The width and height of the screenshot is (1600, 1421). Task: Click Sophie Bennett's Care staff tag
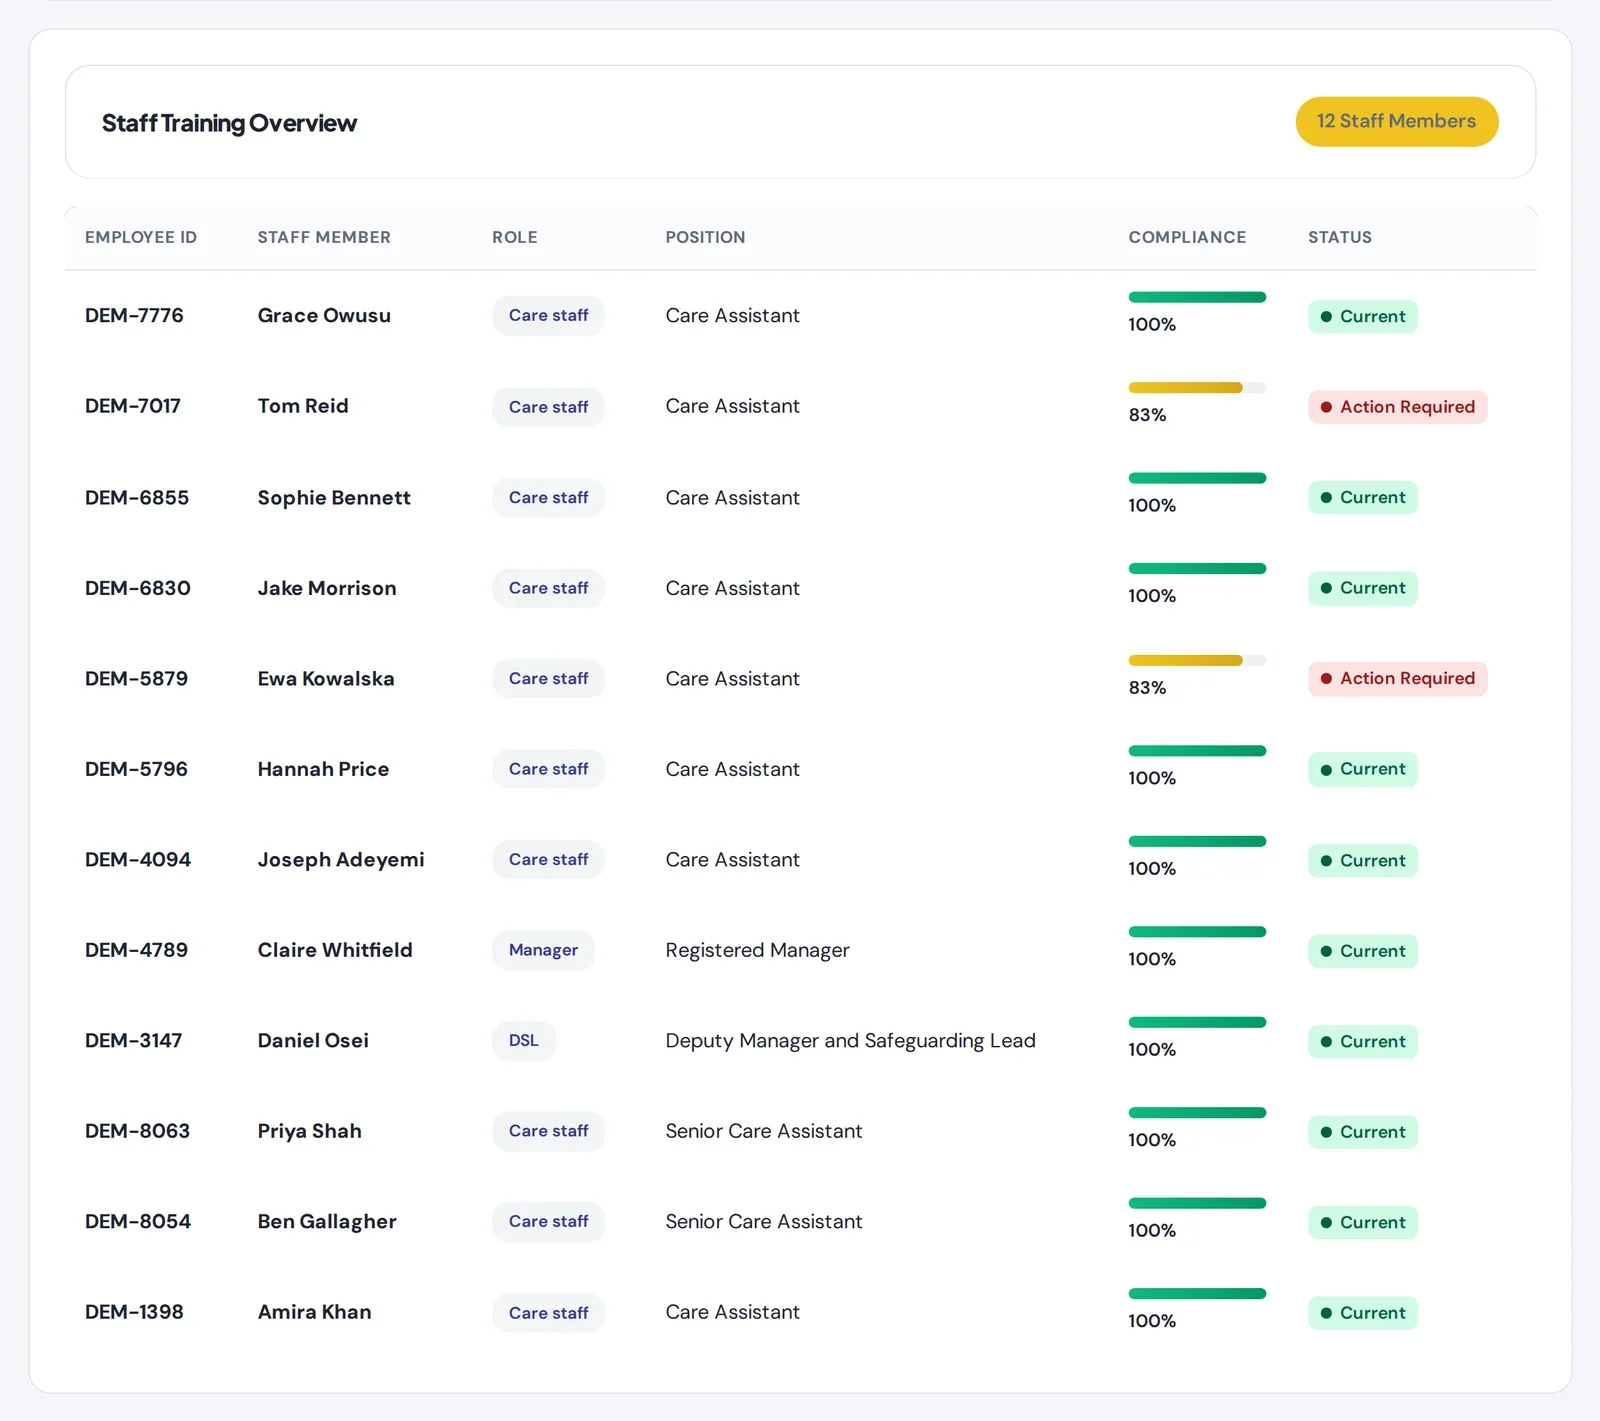(548, 498)
